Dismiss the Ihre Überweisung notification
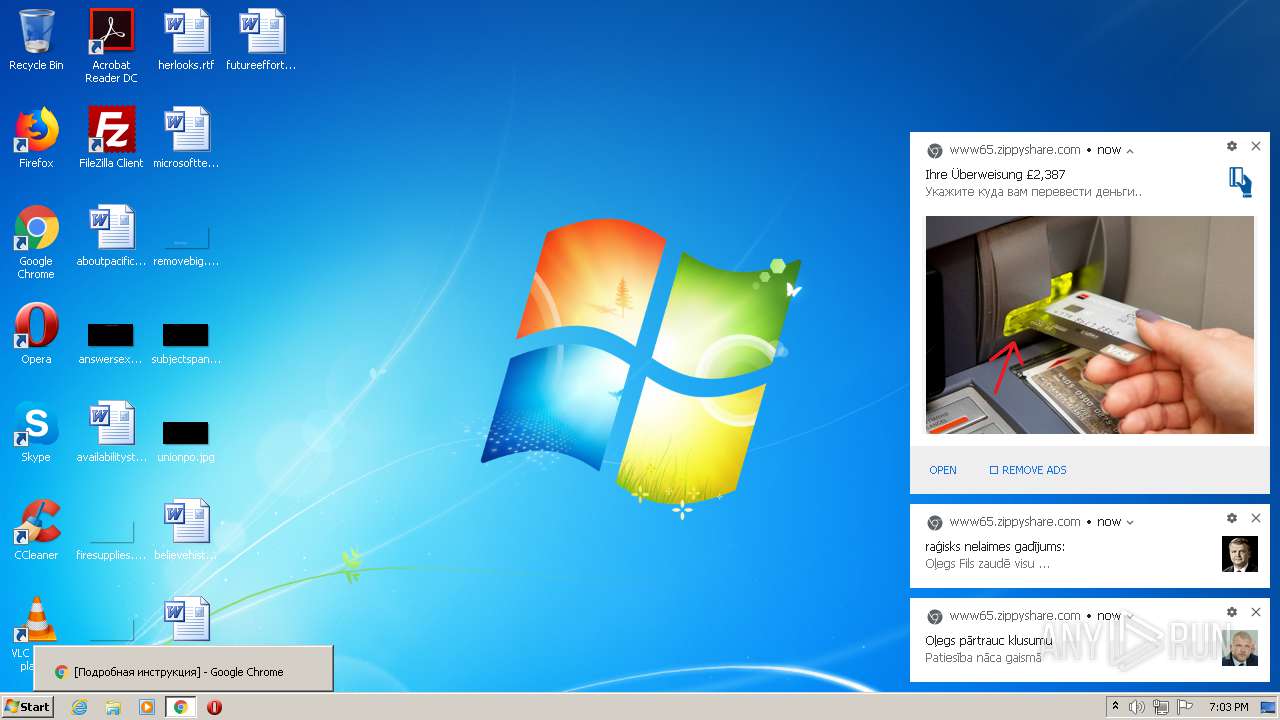The width and height of the screenshot is (1280, 720). (1256, 146)
